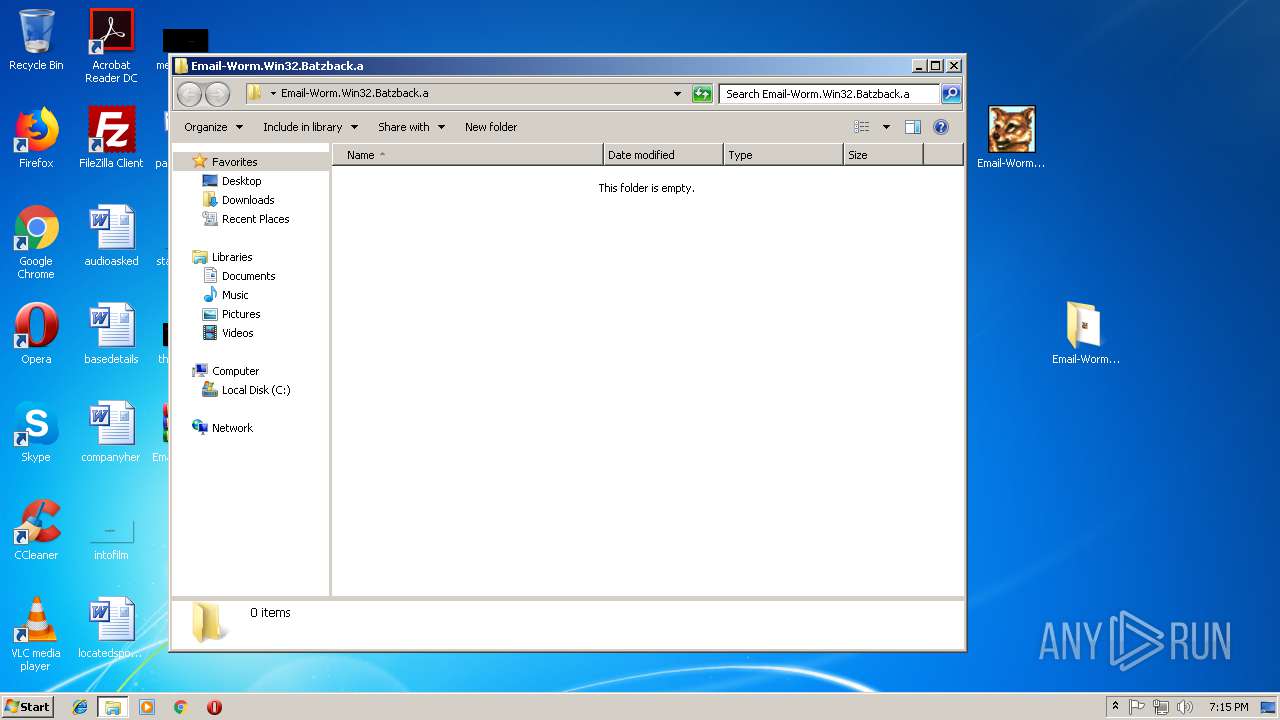1280x720 pixels.
Task: Open Acrobat Reader DC shortcut
Action: click(111, 45)
